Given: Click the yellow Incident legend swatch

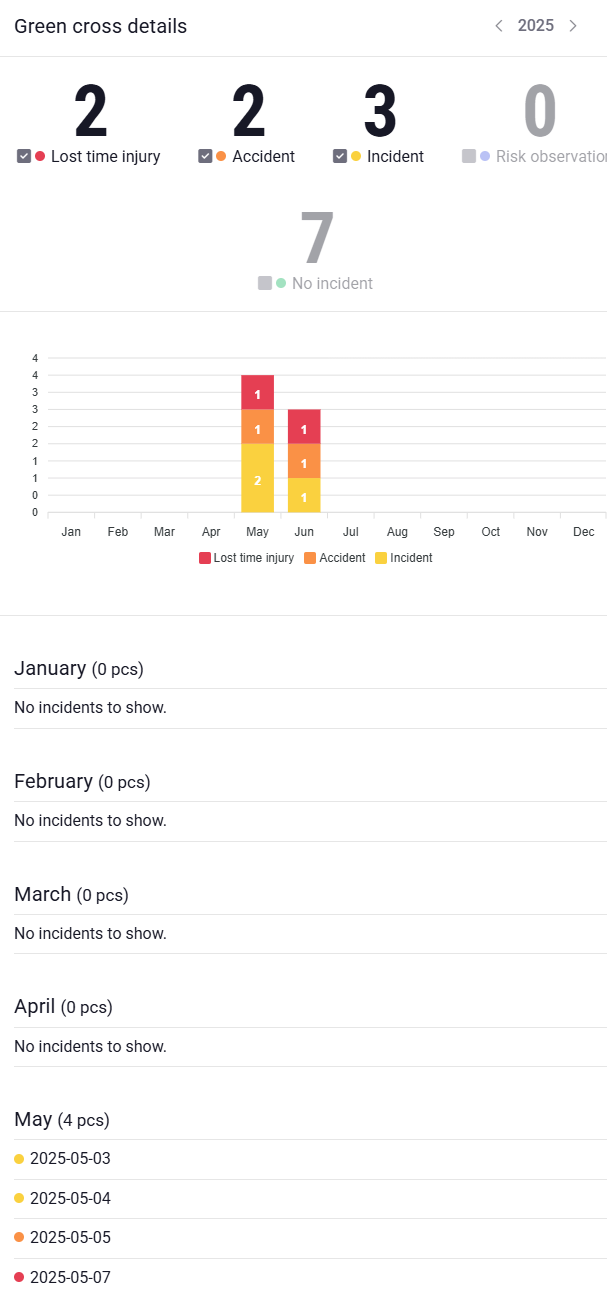Looking at the screenshot, I should [x=381, y=558].
